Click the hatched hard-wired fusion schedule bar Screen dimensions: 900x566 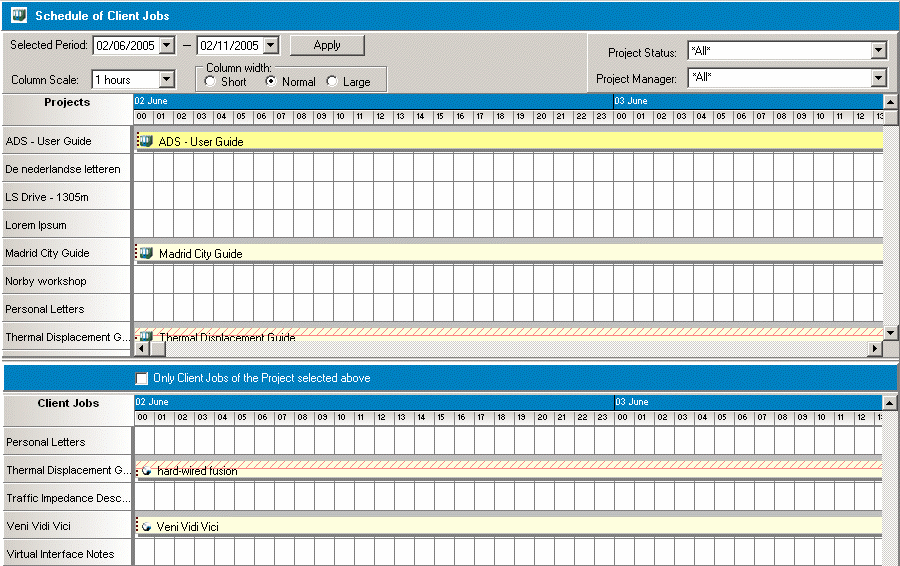pos(509,469)
